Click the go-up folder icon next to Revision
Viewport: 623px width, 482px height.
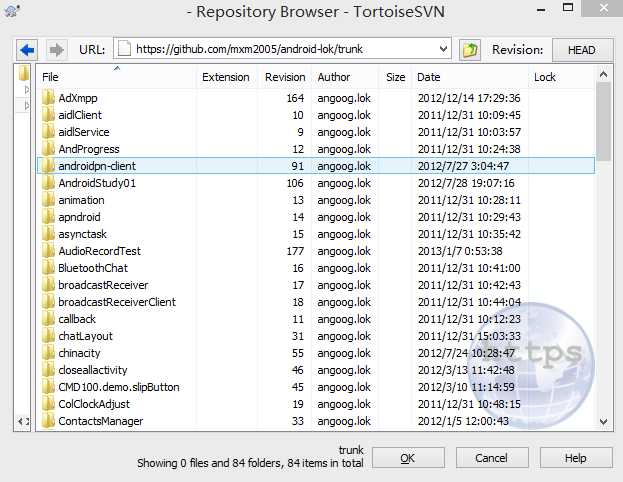coord(470,50)
